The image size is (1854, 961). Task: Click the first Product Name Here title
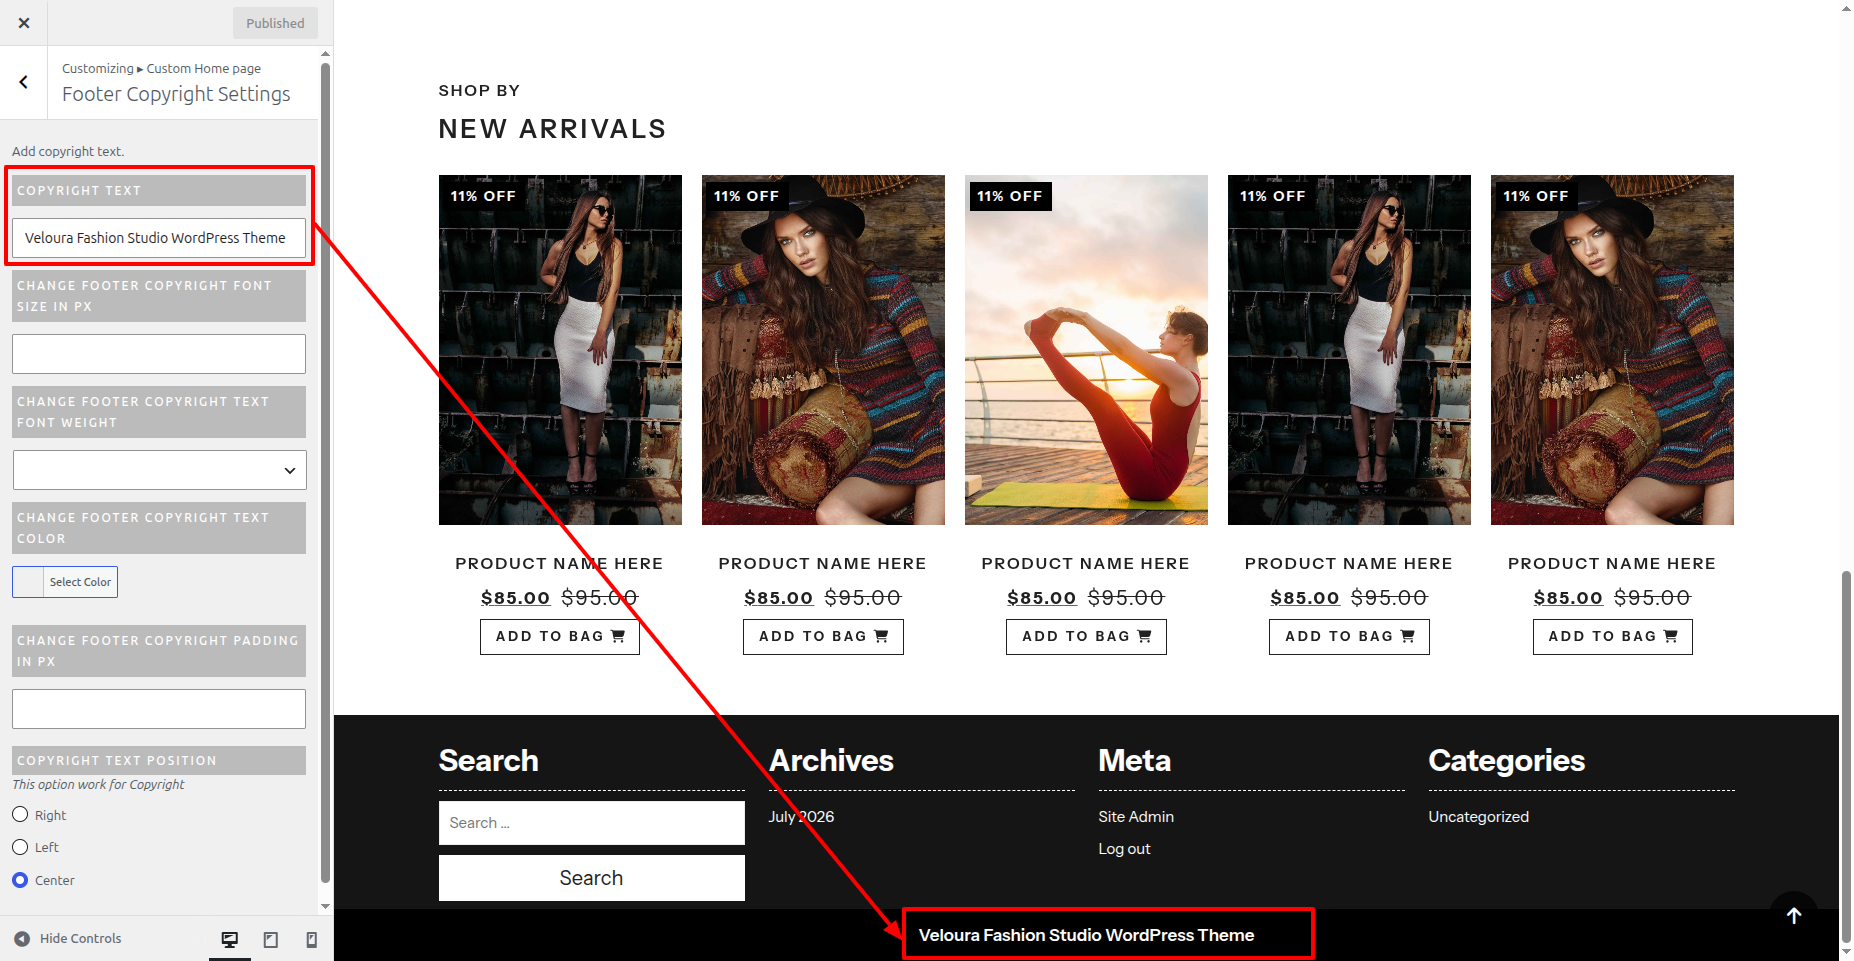[x=559, y=564]
